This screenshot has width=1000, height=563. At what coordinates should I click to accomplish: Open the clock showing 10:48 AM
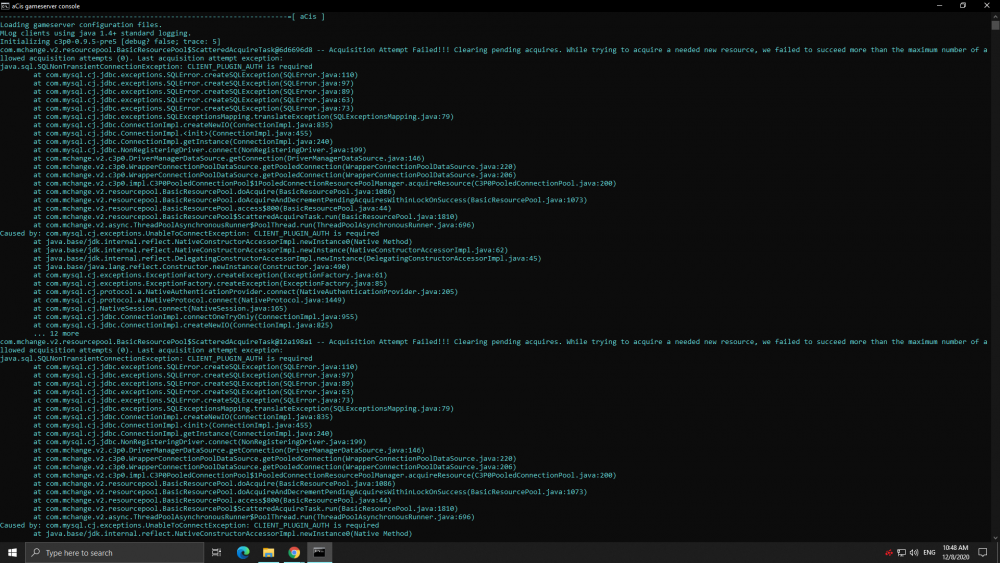point(955,552)
